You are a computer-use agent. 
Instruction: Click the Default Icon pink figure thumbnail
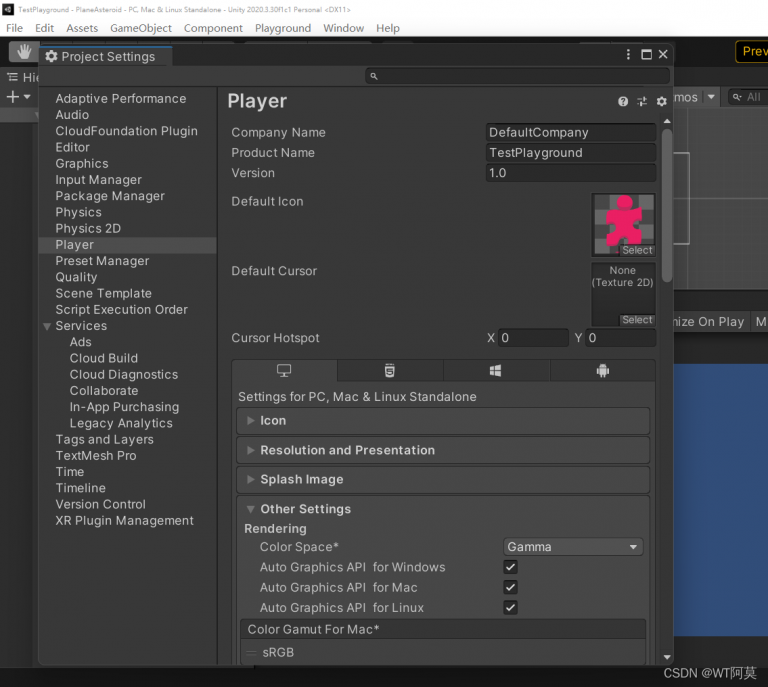[623, 220]
